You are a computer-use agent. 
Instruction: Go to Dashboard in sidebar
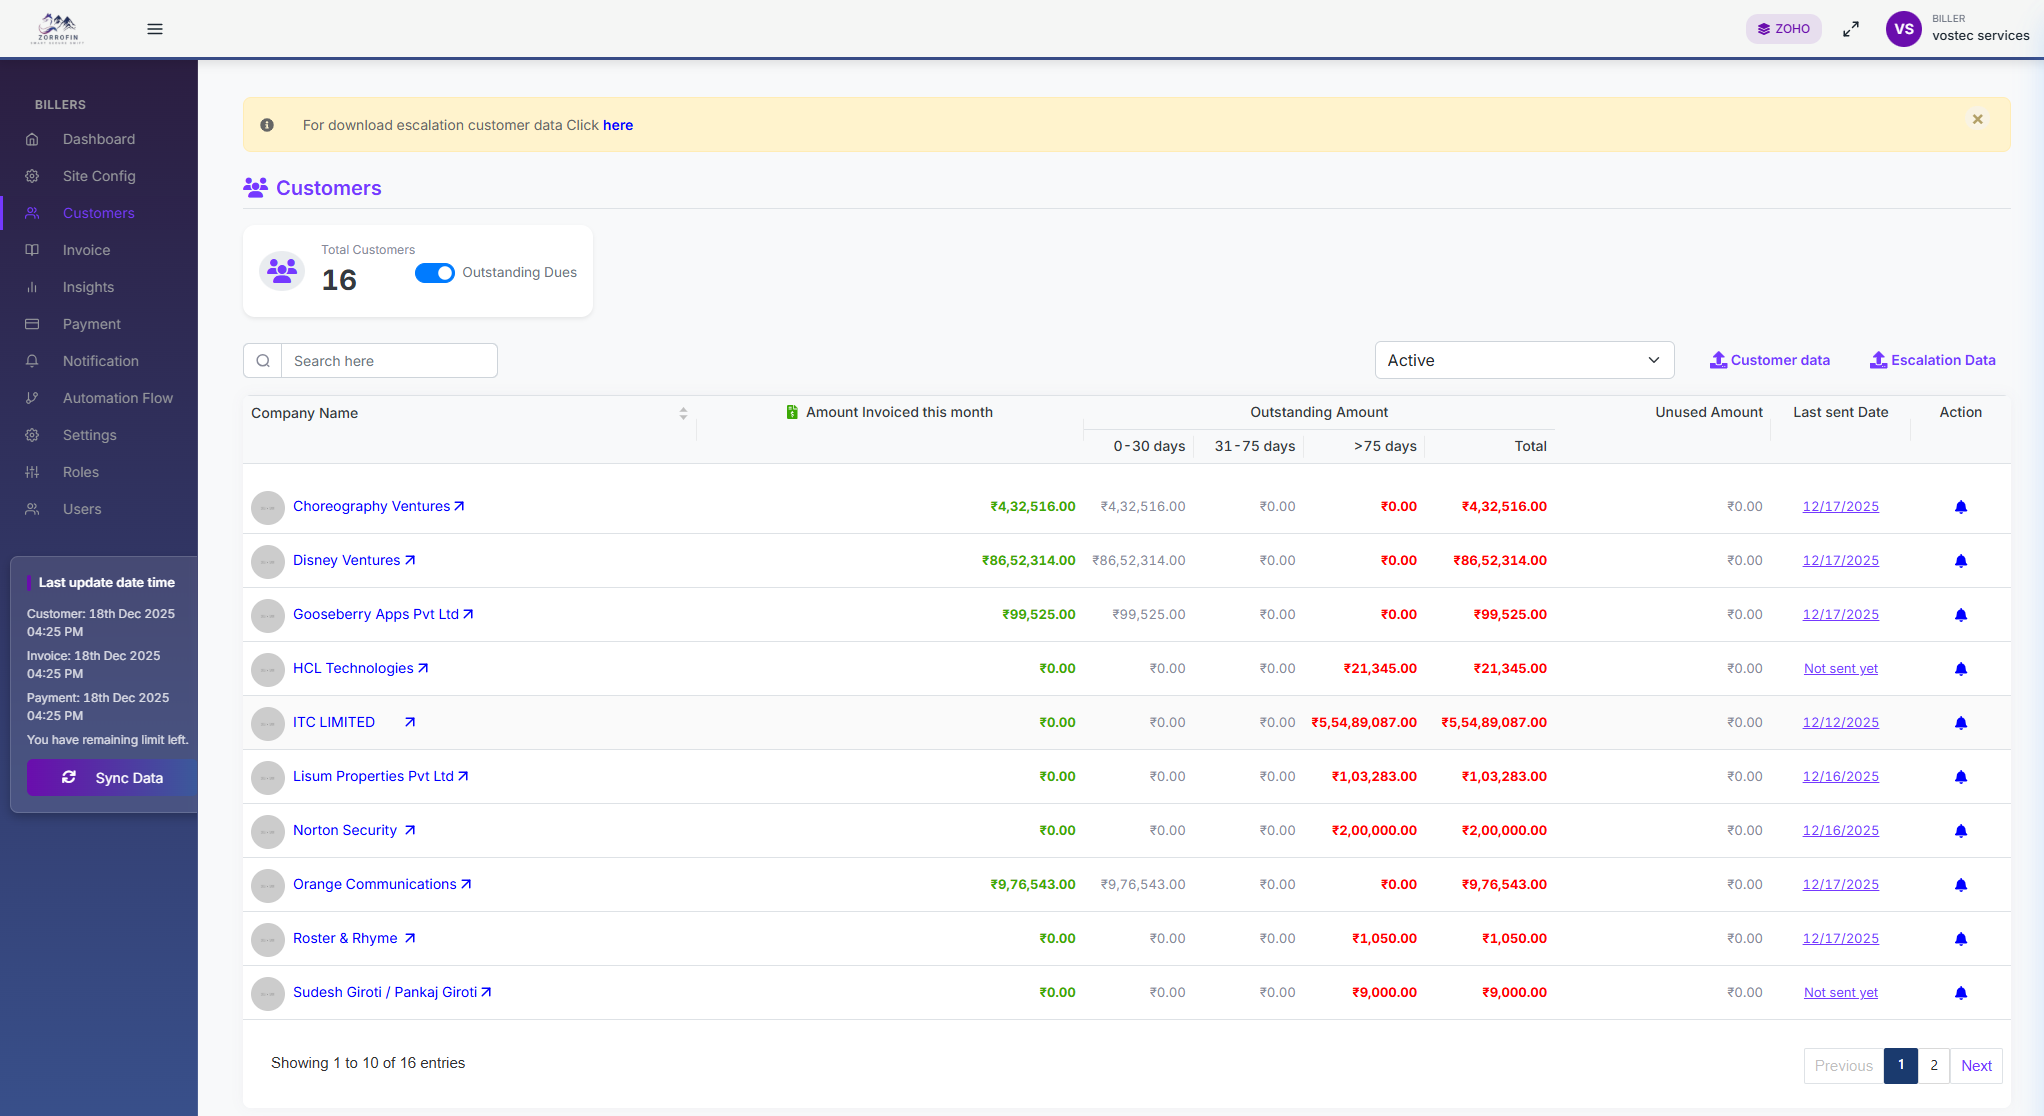[x=99, y=139]
